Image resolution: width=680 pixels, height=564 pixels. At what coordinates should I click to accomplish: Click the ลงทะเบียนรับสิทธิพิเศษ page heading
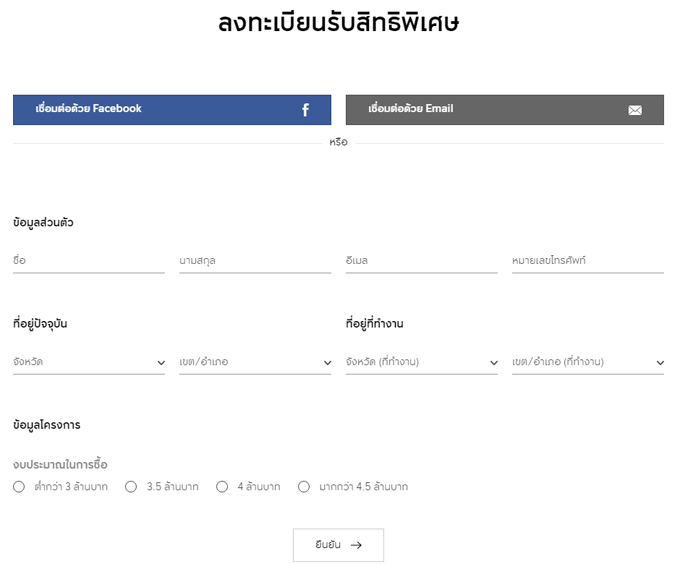pos(339,23)
